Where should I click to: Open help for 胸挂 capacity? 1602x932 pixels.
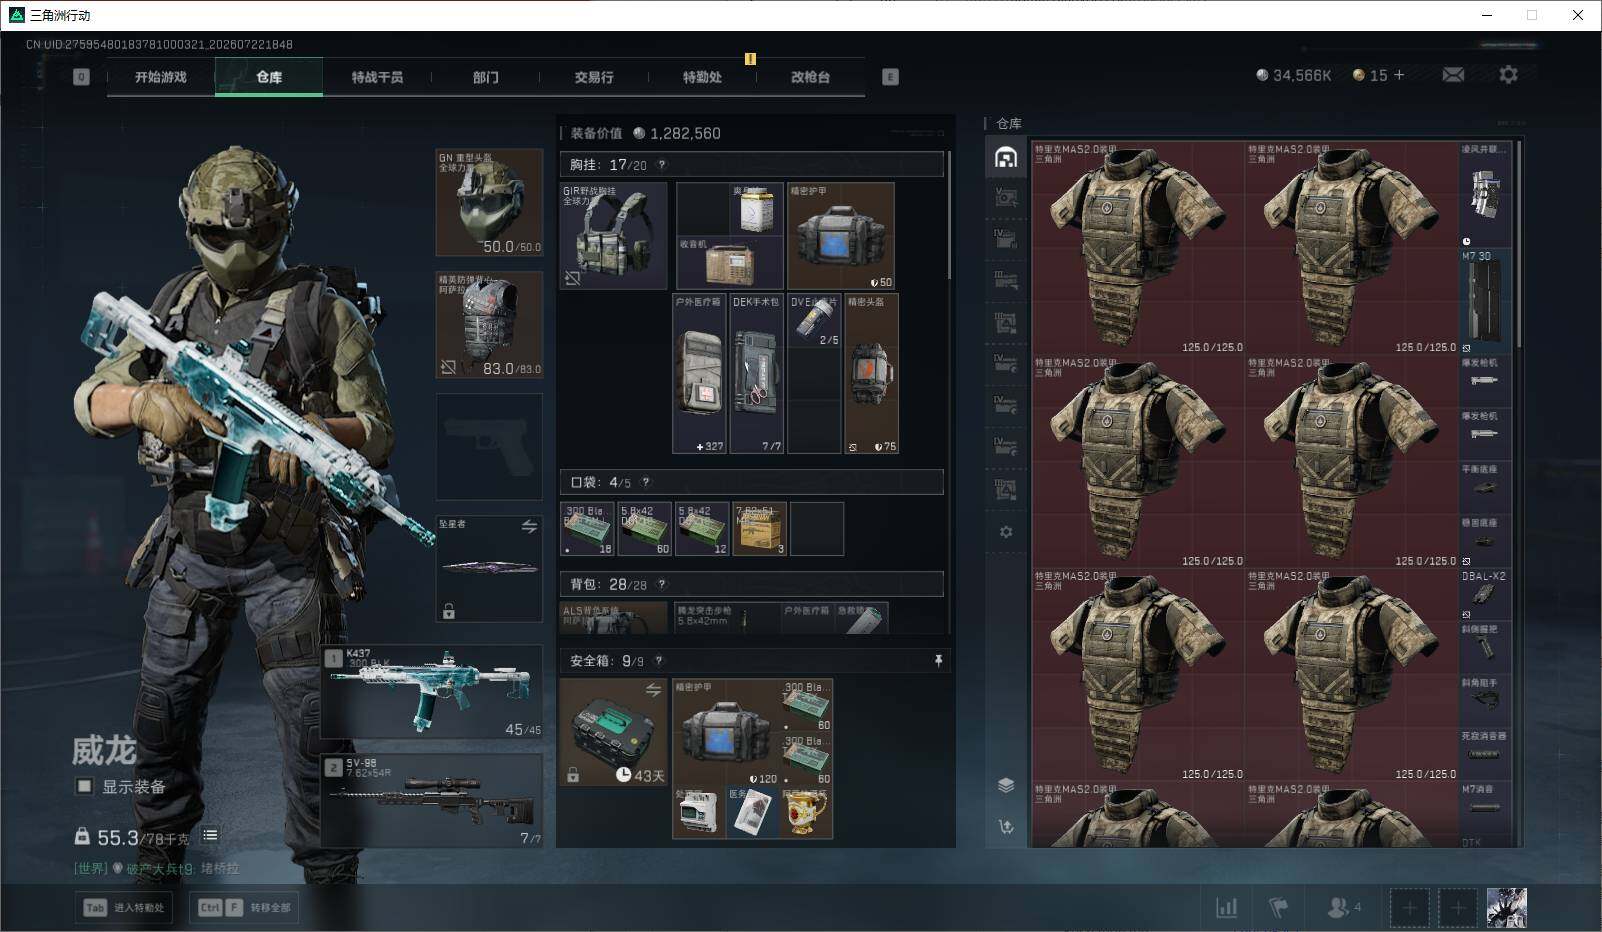(x=661, y=165)
